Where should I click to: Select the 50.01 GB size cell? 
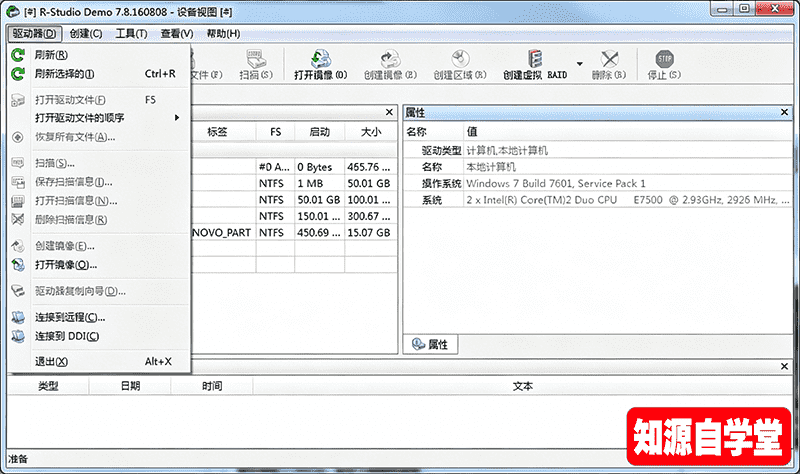(x=369, y=184)
